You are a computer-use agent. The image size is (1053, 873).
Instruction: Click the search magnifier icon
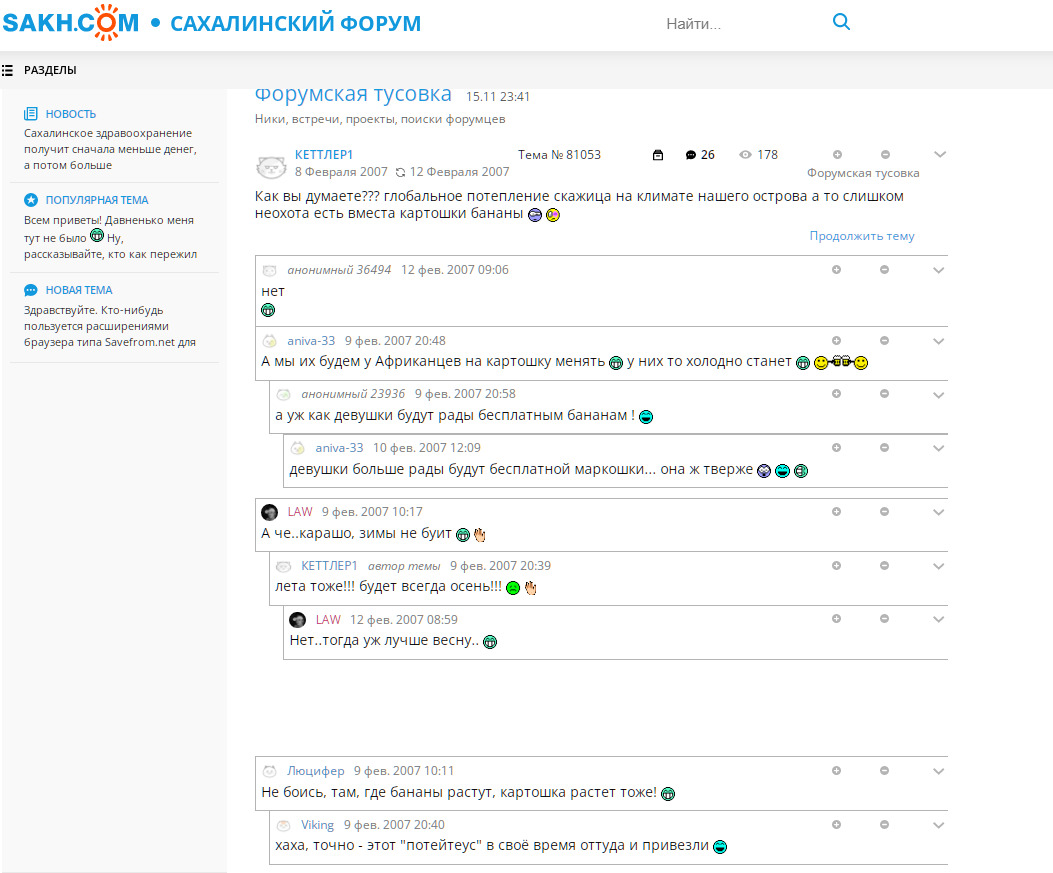(x=841, y=22)
